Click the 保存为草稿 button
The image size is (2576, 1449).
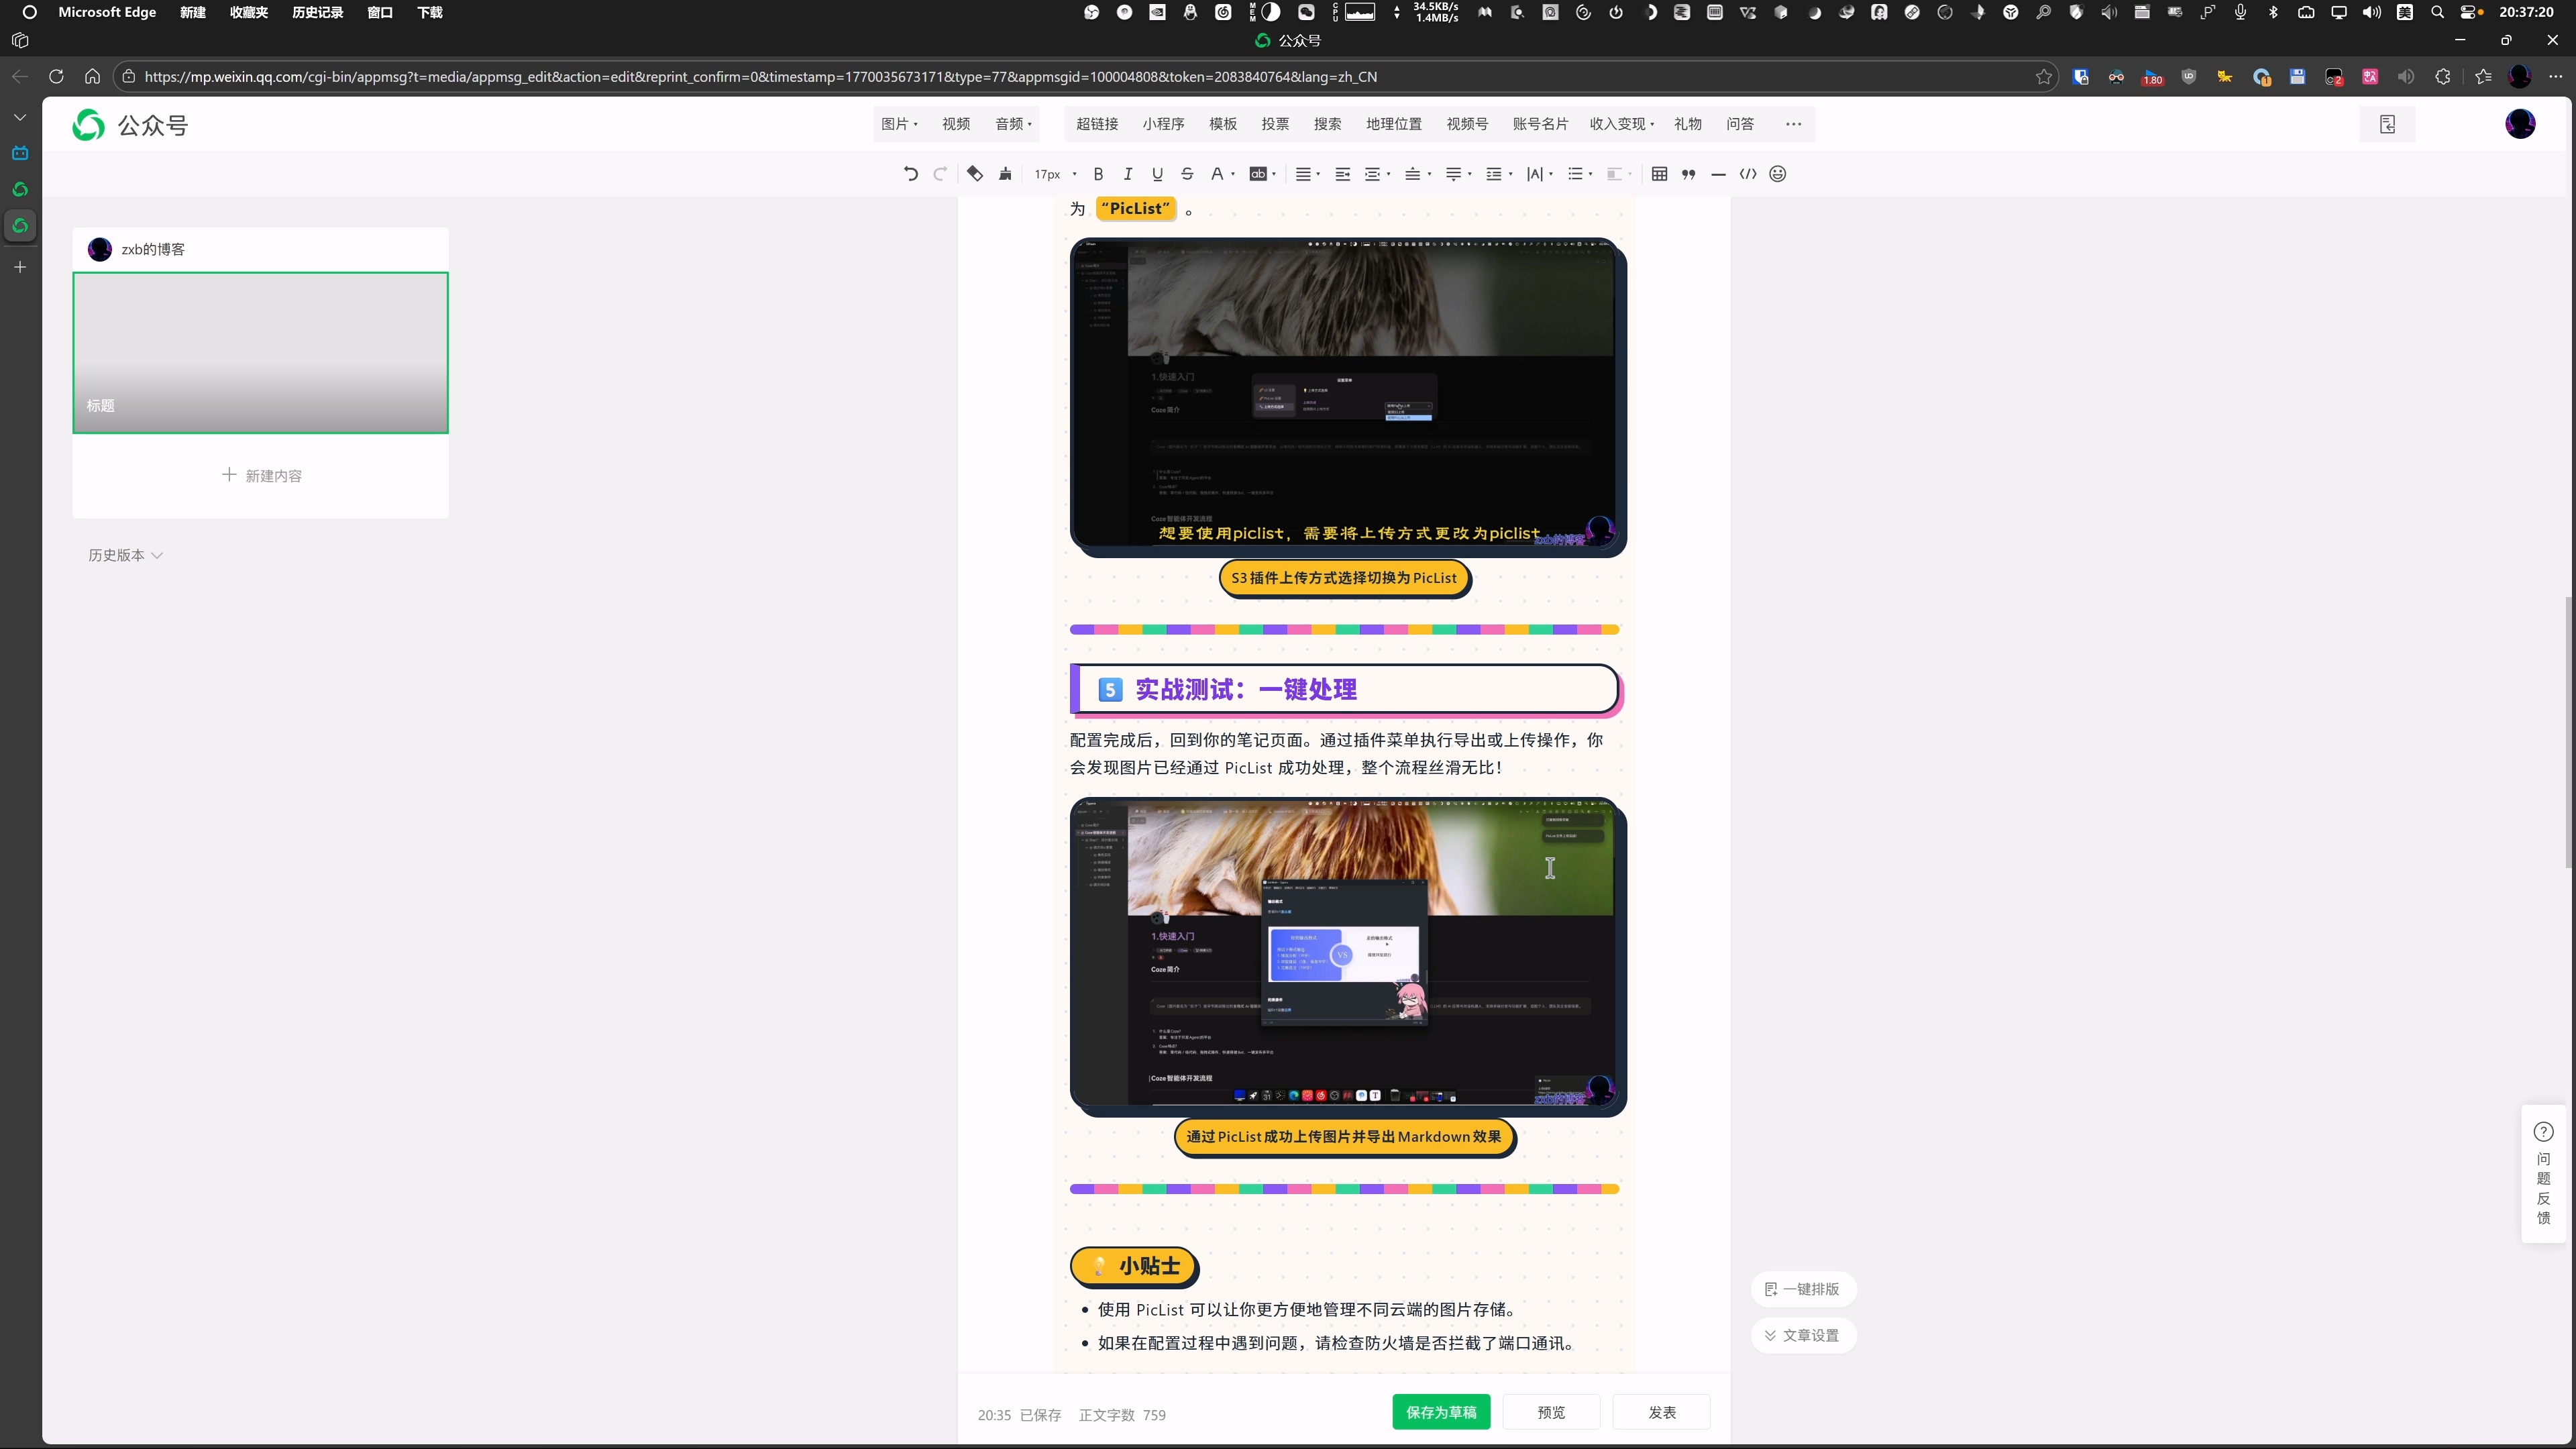tap(1441, 1412)
